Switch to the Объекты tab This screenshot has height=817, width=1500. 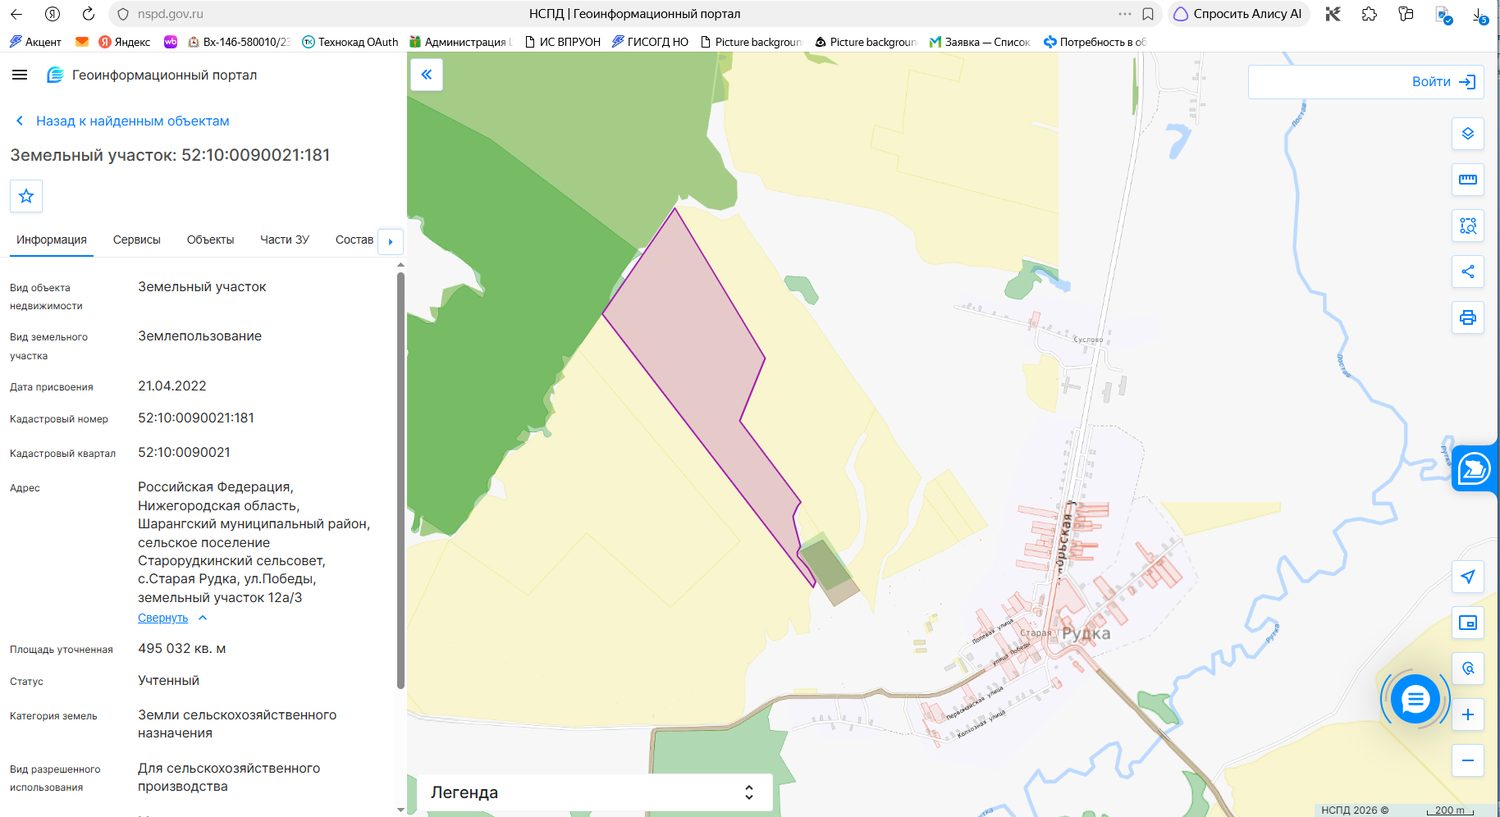[x=210, y=240]
